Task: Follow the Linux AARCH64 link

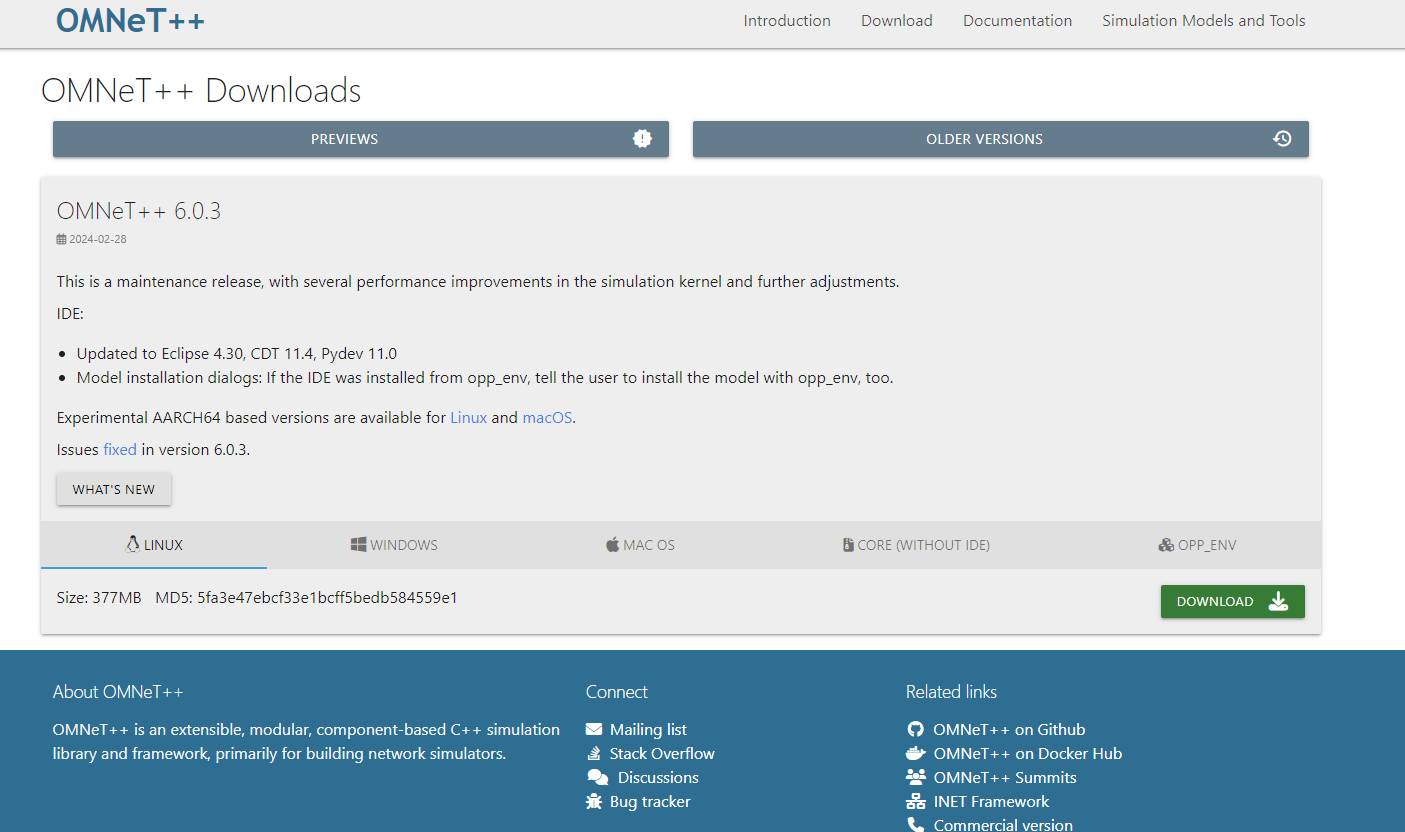Action: 469,418
